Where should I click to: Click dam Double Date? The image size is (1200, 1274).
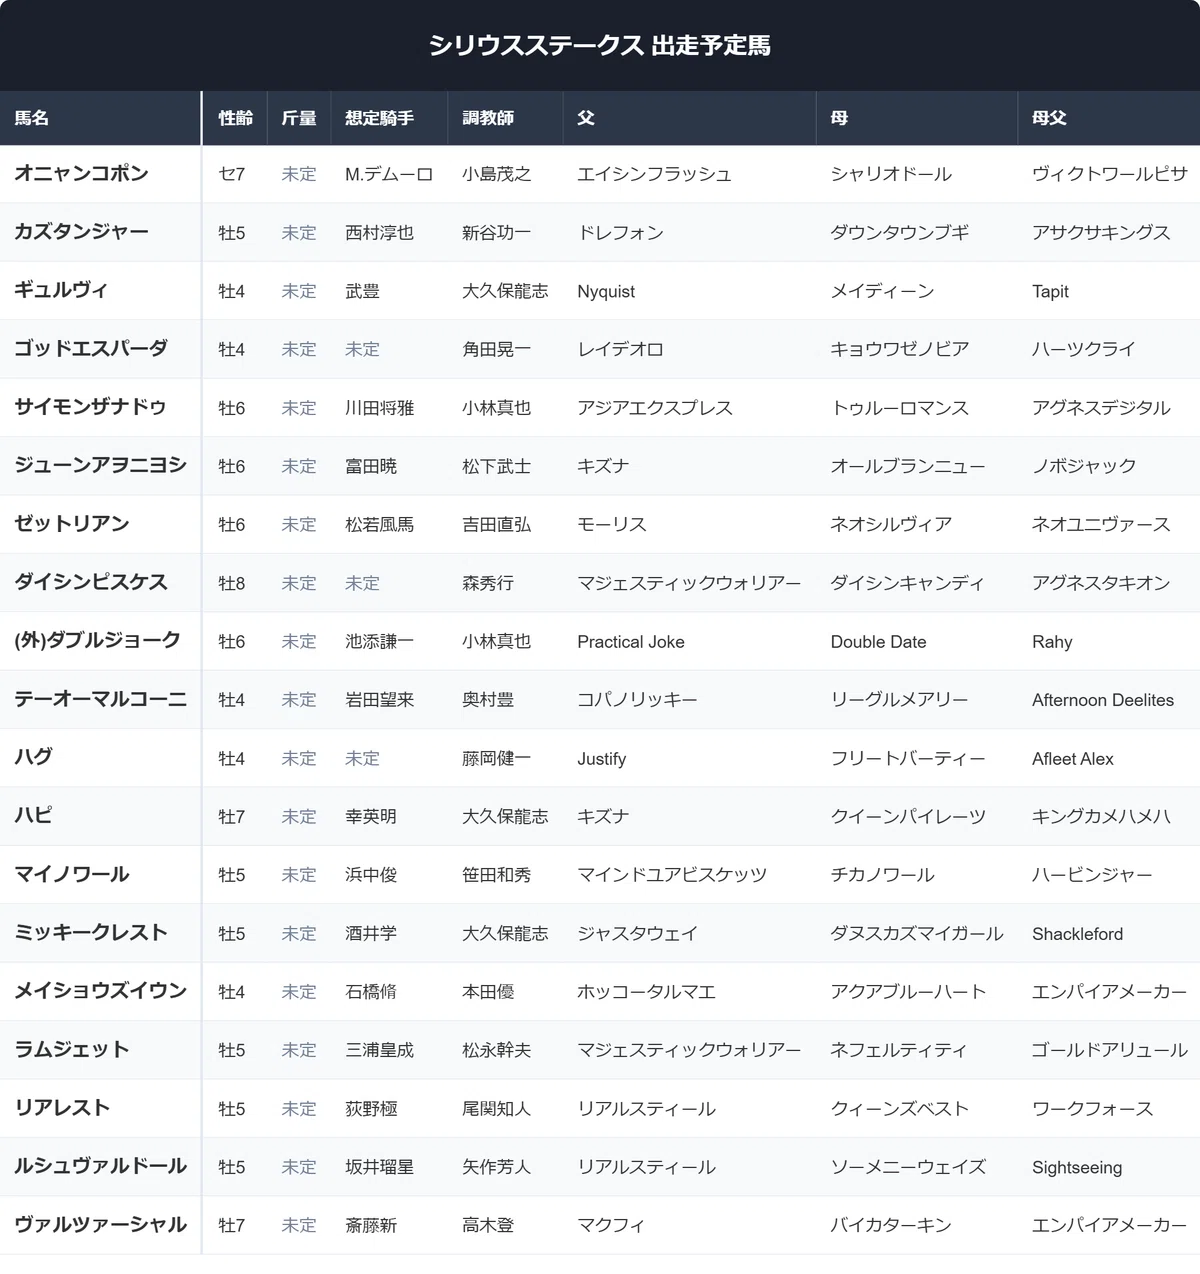tap(878, 641)
